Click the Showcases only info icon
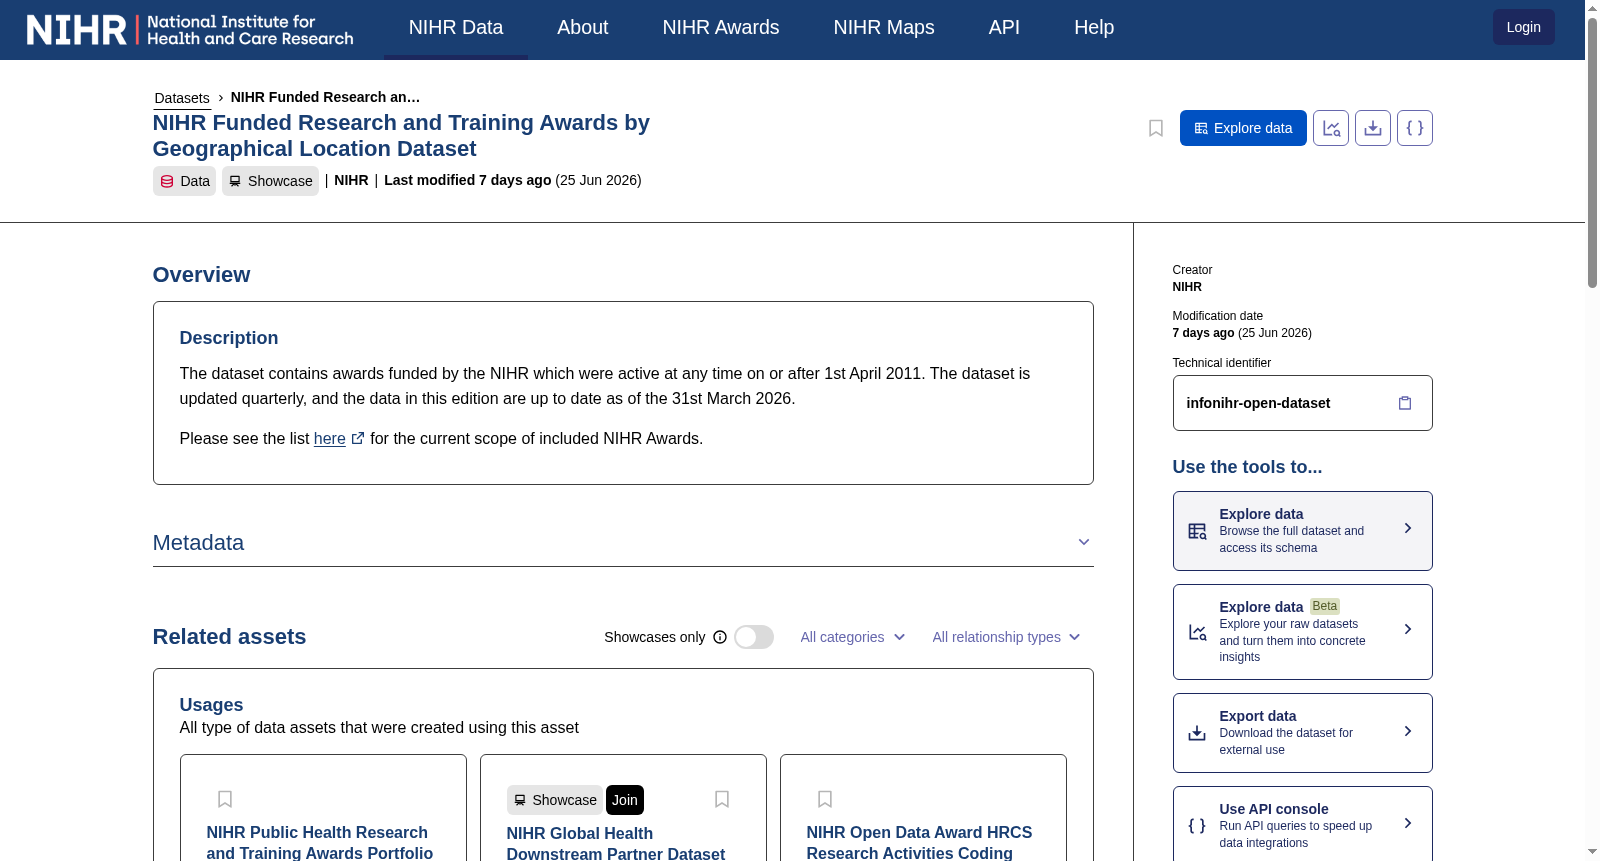 (720, 637)
